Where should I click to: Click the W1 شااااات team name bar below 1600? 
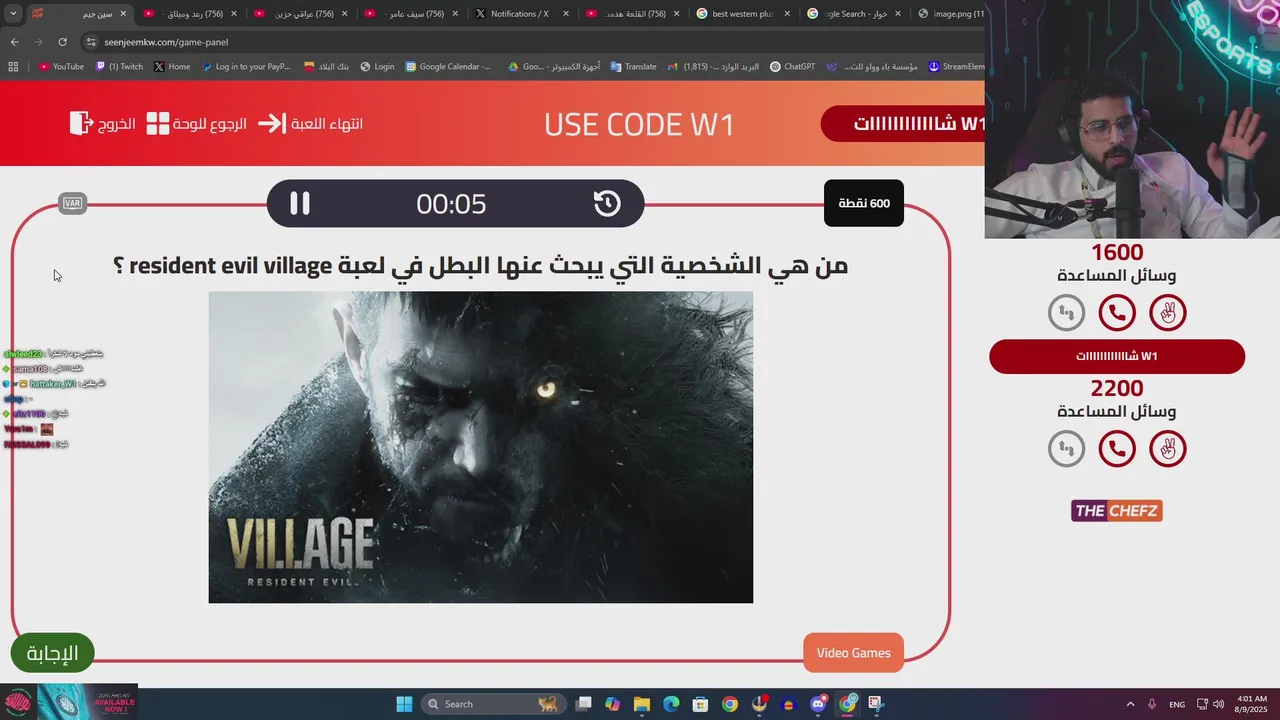(1117, 356)
